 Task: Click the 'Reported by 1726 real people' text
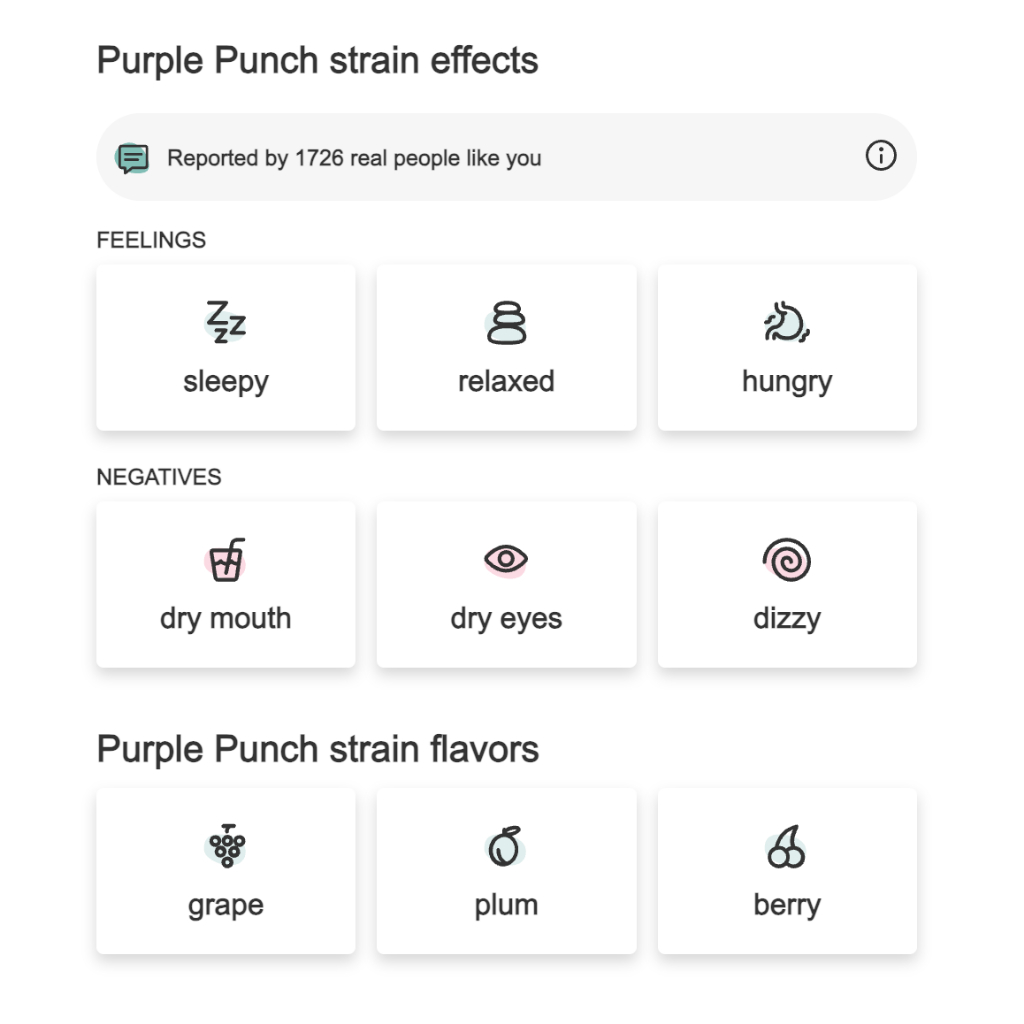pos(354,158)
